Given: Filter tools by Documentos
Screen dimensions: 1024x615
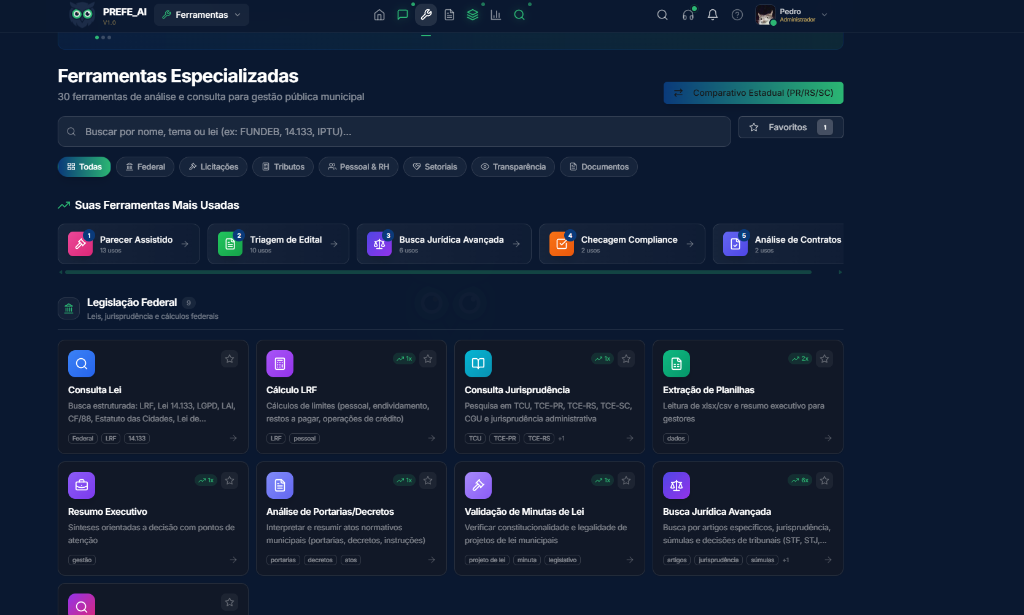Looking at the screenshot, I should click(x=598, y=166).
